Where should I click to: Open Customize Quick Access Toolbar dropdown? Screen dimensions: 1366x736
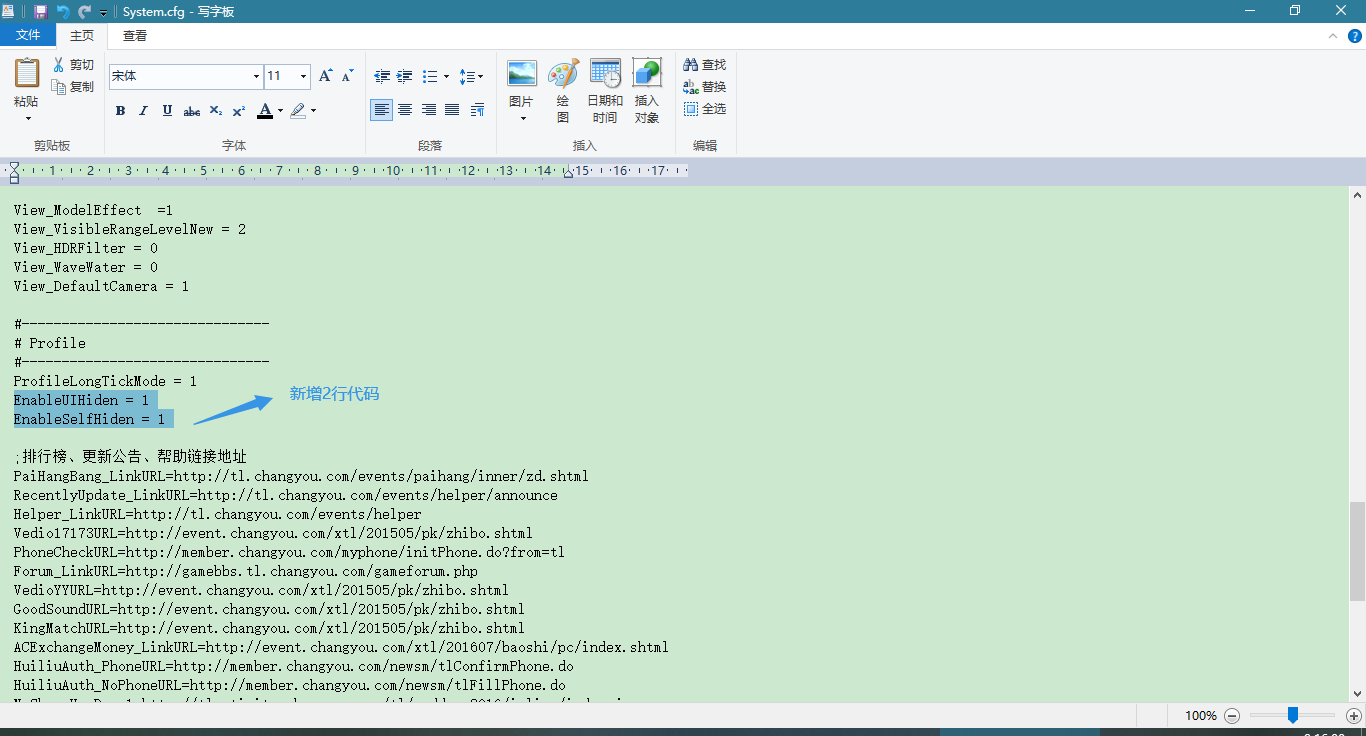(x=103, y=13)
